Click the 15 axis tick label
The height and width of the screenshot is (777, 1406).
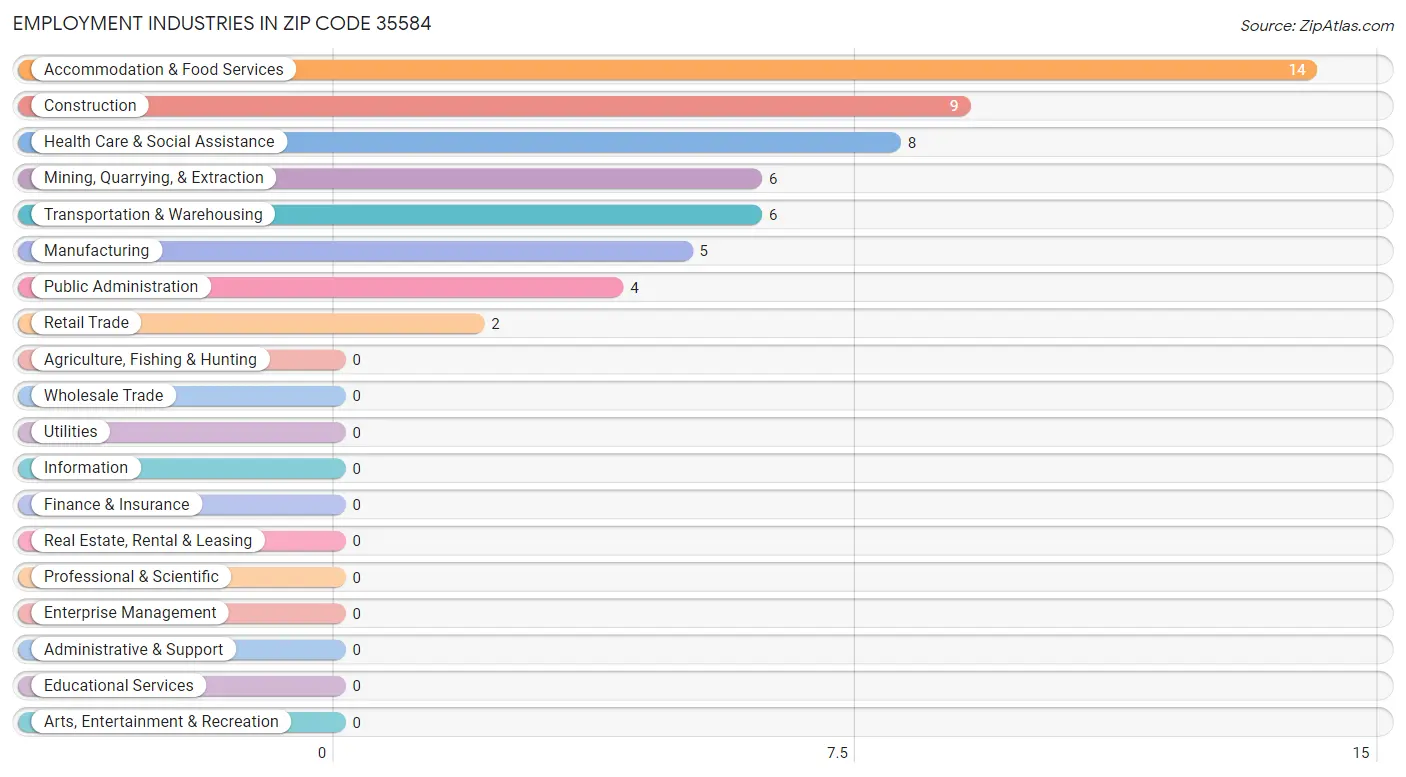(x=1361, y=753)
